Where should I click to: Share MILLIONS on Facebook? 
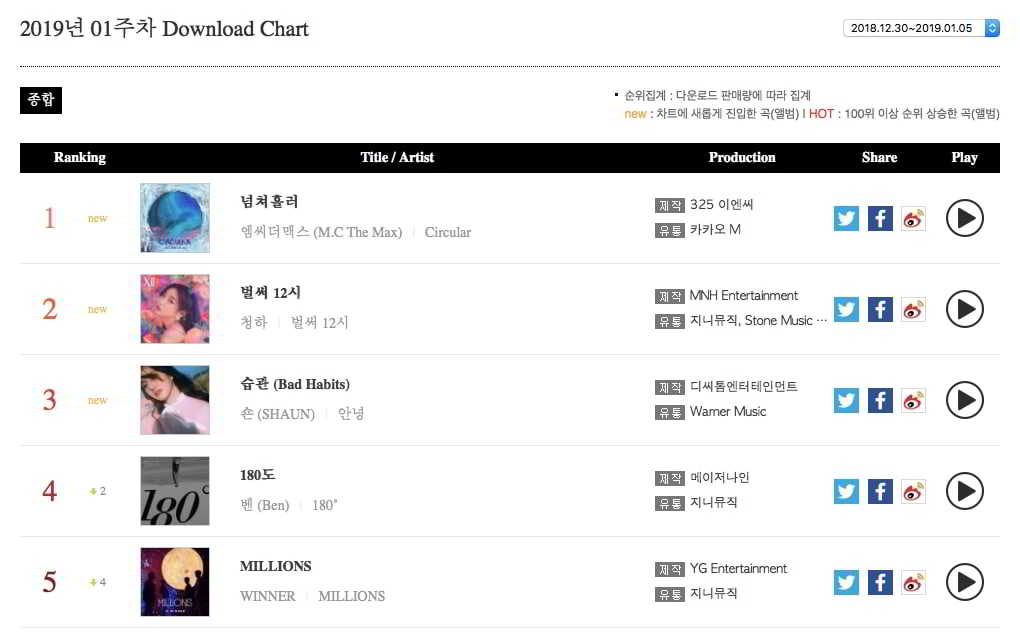tap(880, 582)
